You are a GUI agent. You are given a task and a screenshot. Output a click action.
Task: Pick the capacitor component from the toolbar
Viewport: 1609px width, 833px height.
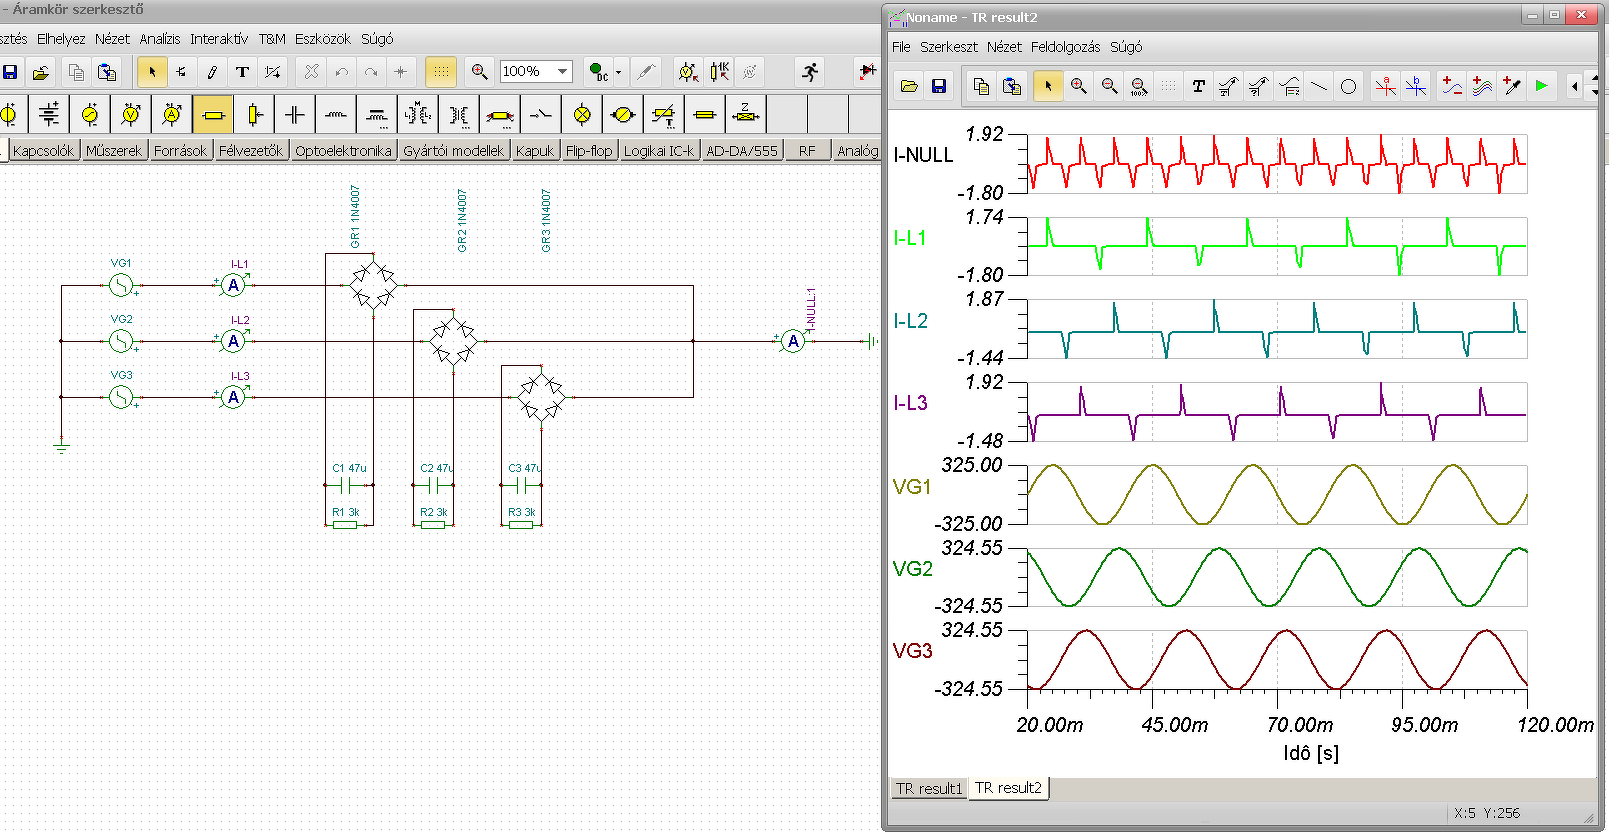point(295,115)
